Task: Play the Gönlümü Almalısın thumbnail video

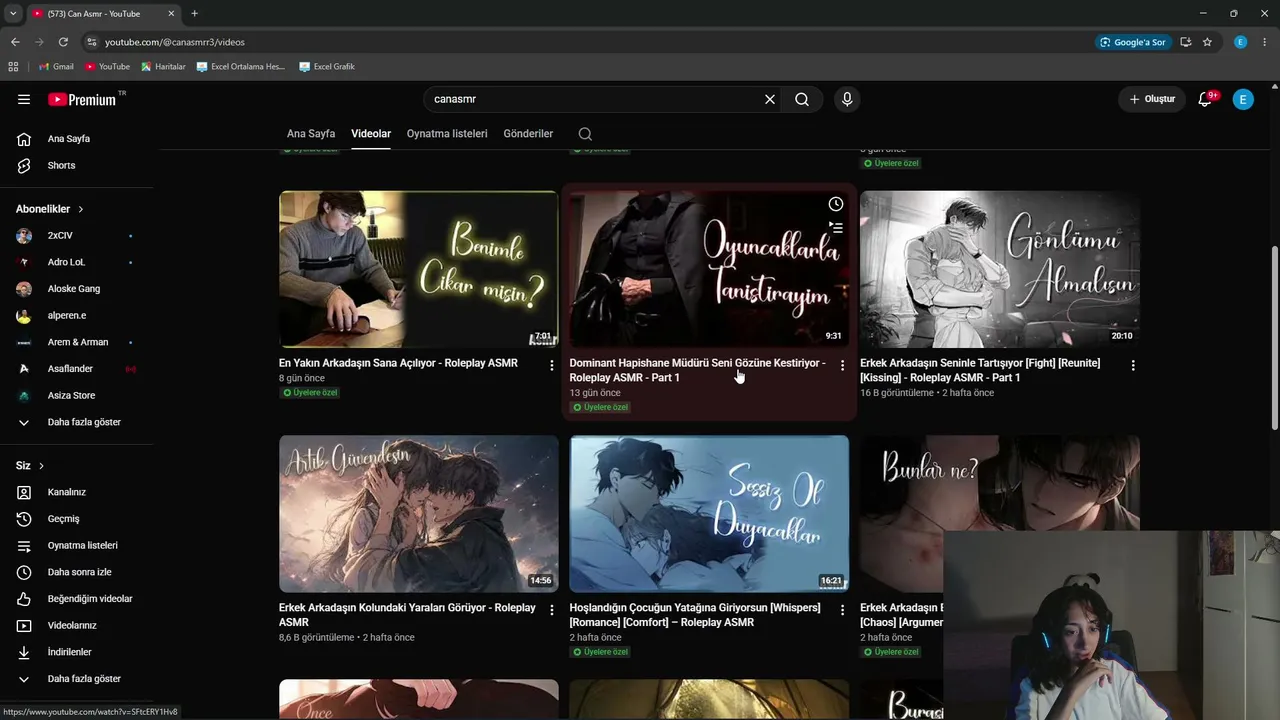Action: (1000, 269)
